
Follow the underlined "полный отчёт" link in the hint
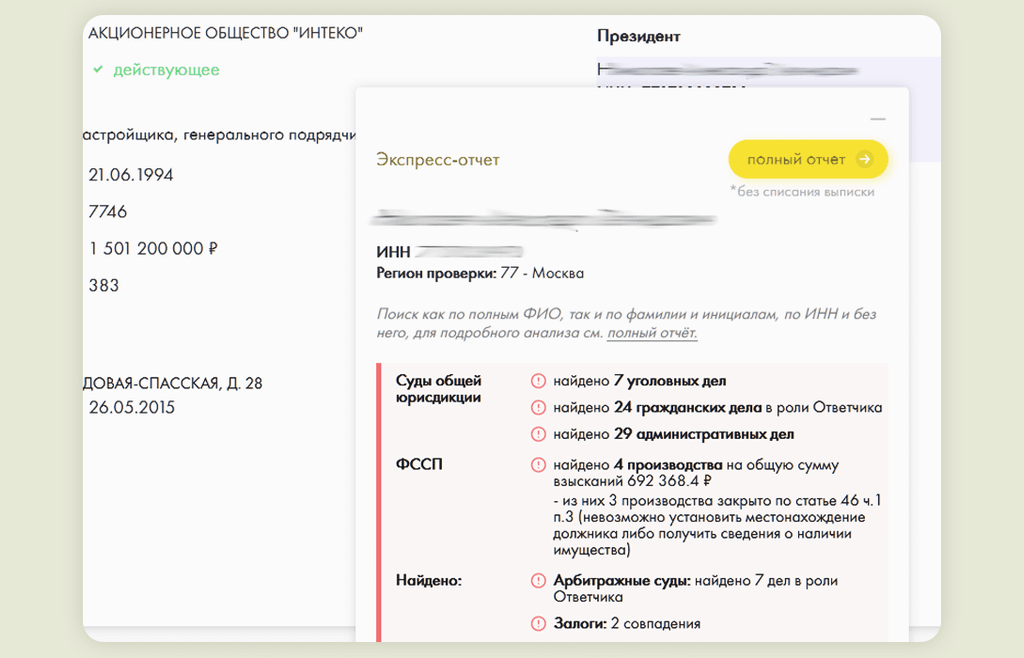click(x=652, y=333)
